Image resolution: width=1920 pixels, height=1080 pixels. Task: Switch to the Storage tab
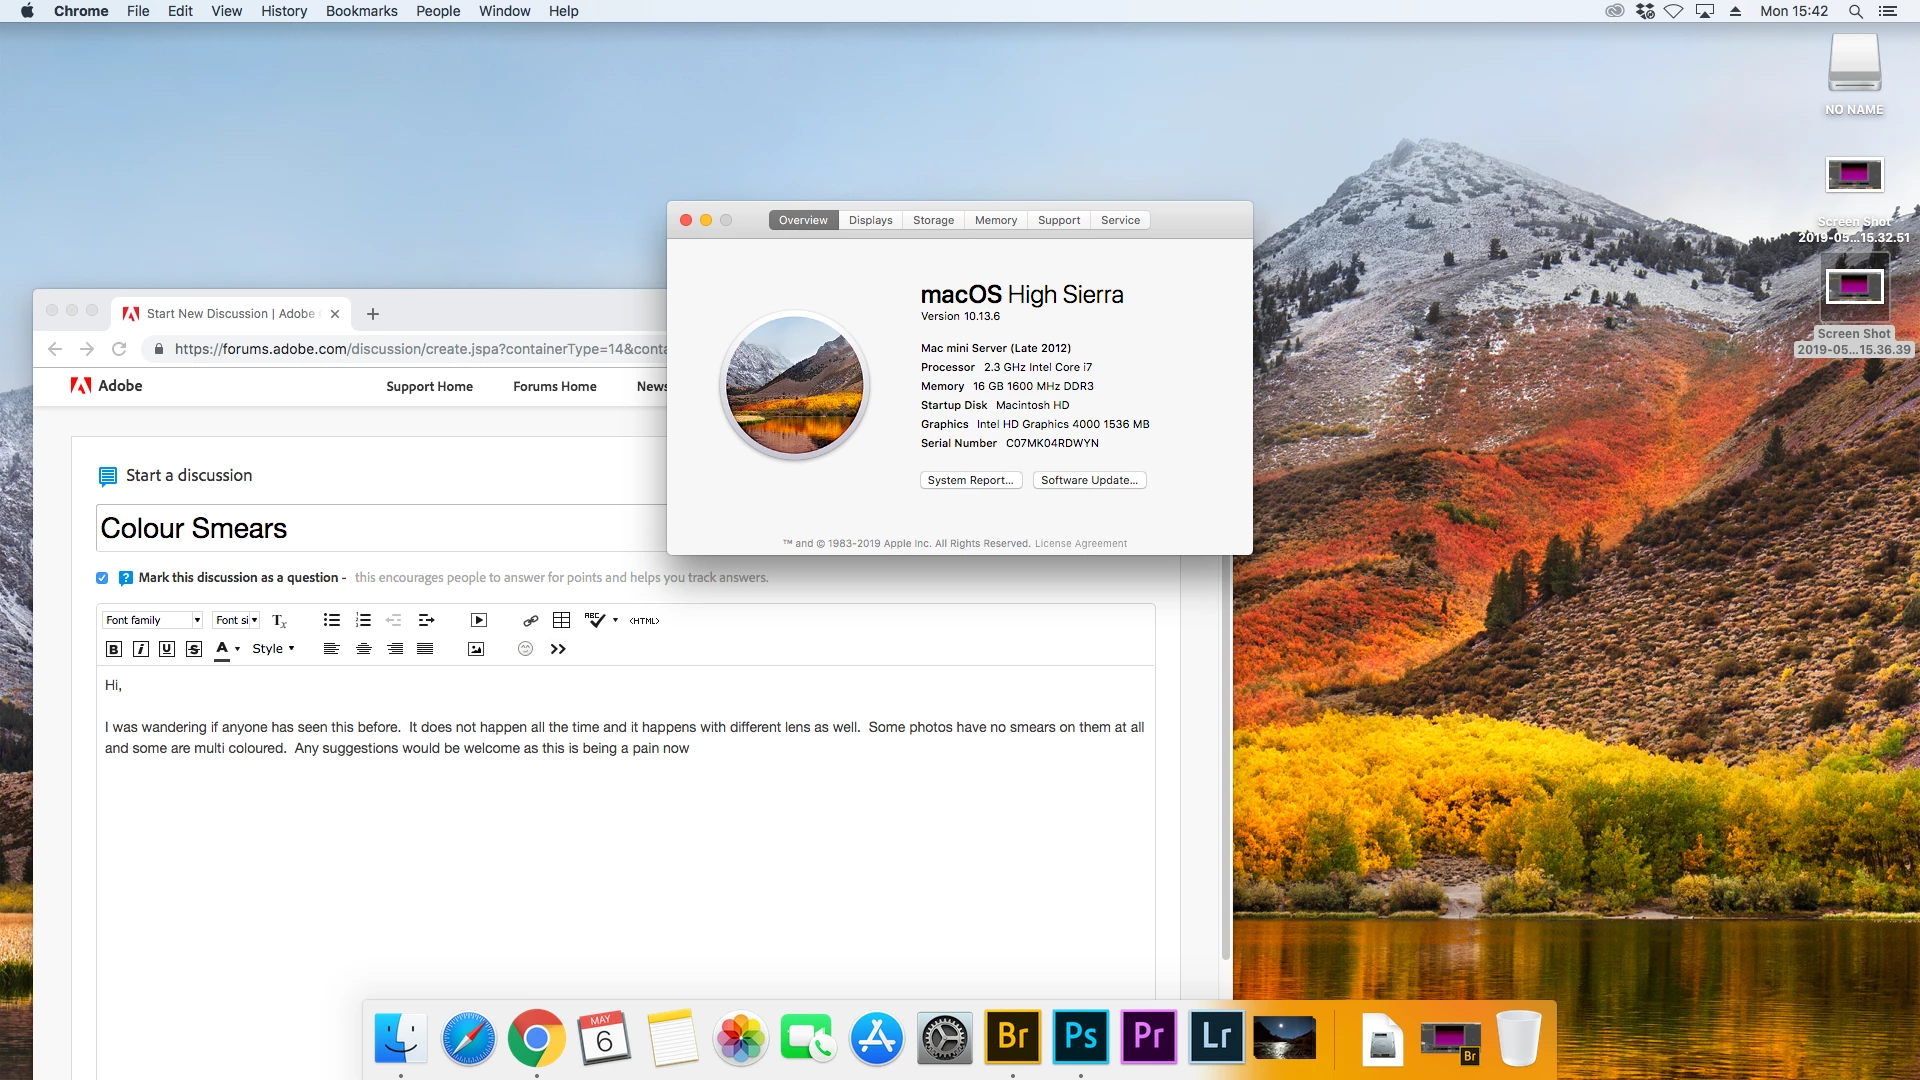click(x=933, y=220)
